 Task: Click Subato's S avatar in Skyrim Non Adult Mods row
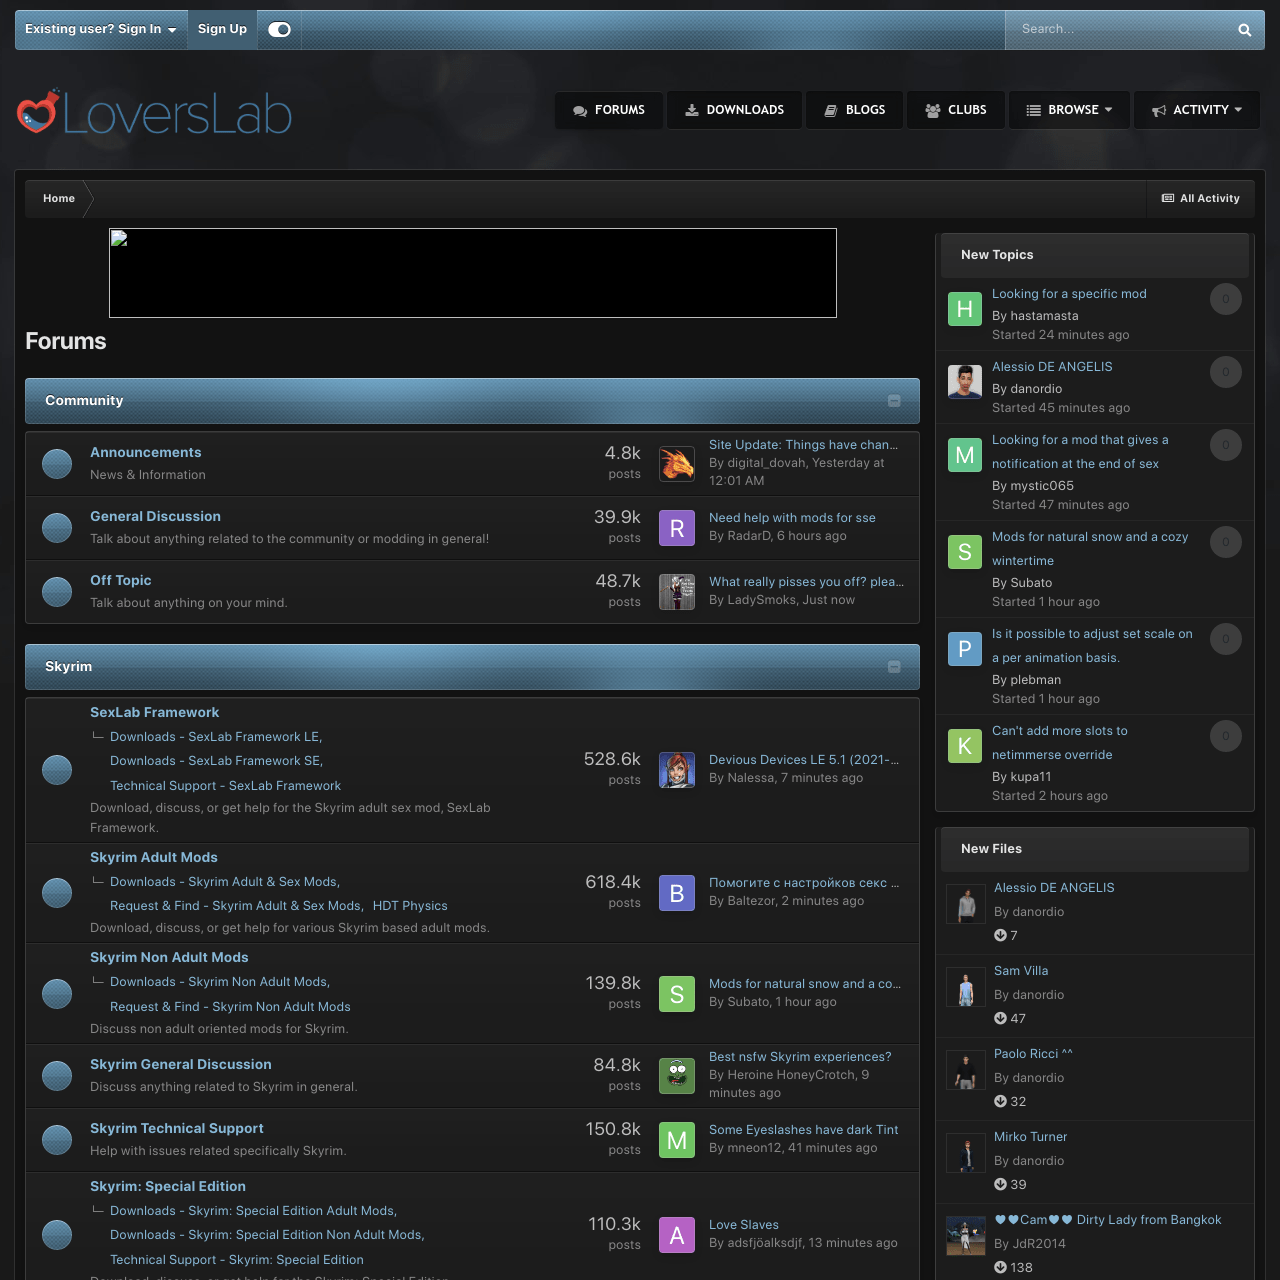pyautogui.click(x=677, y=994)
